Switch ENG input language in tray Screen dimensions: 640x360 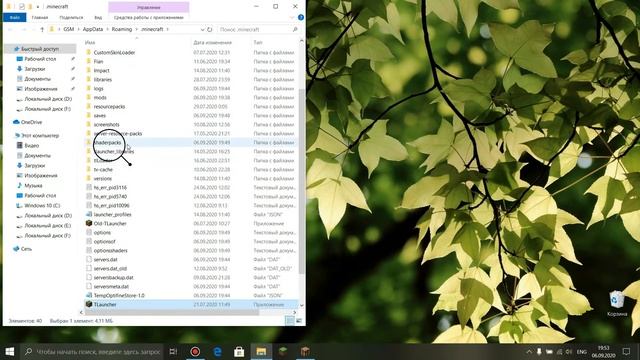[x=582, y=351]
